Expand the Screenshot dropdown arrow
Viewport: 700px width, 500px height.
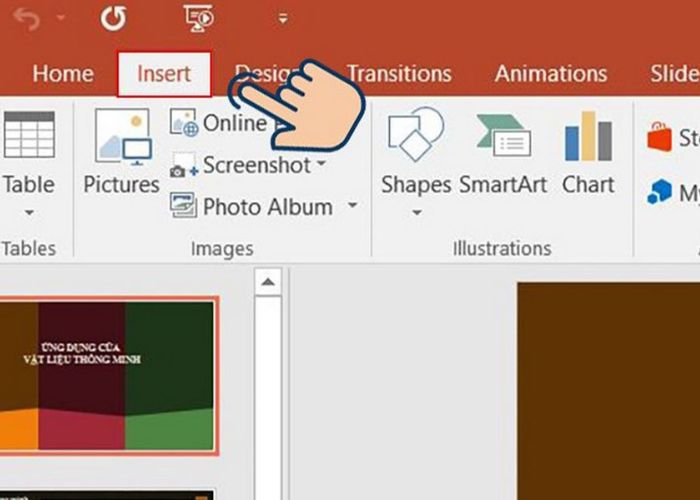[322, 165]
